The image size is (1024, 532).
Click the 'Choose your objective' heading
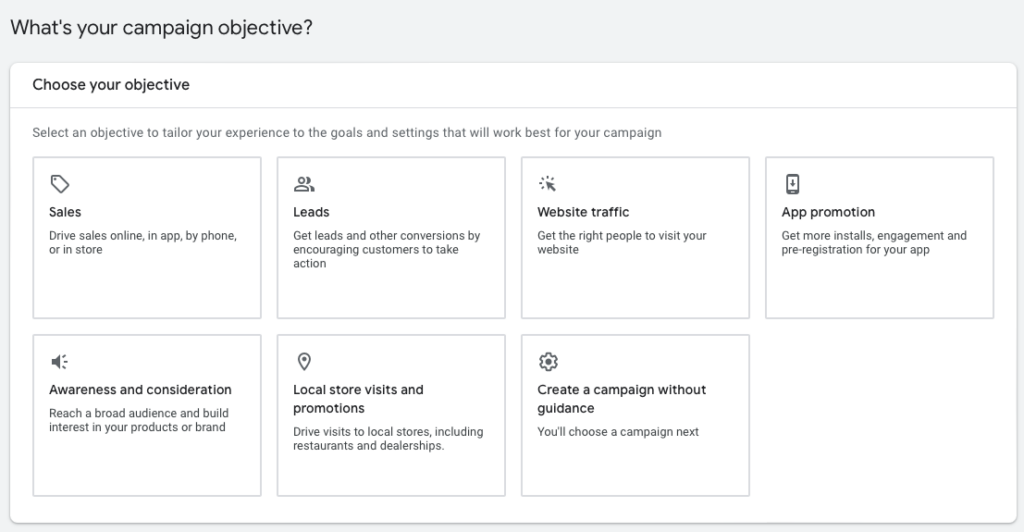111,85
